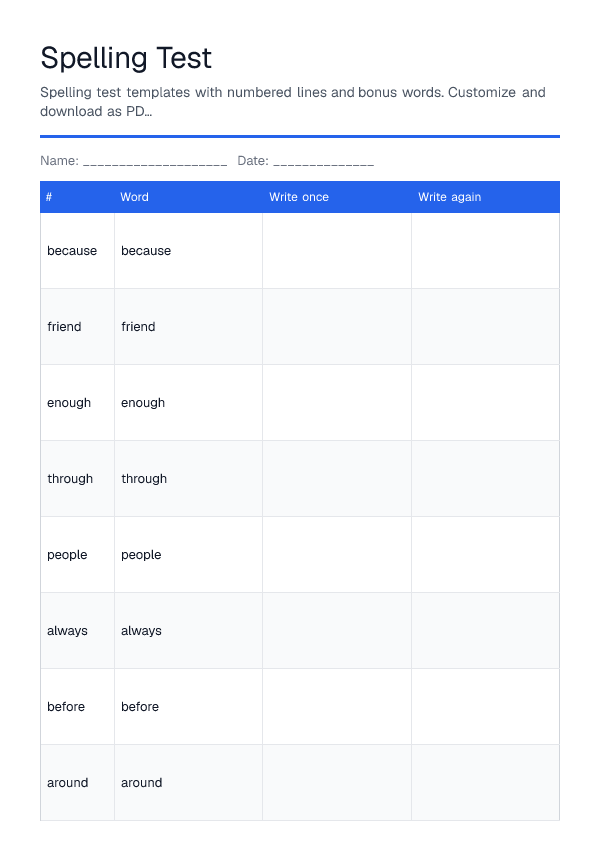The image size is (600, 848).
Task: Click 'before' in the # column
Action: [65, 707]
